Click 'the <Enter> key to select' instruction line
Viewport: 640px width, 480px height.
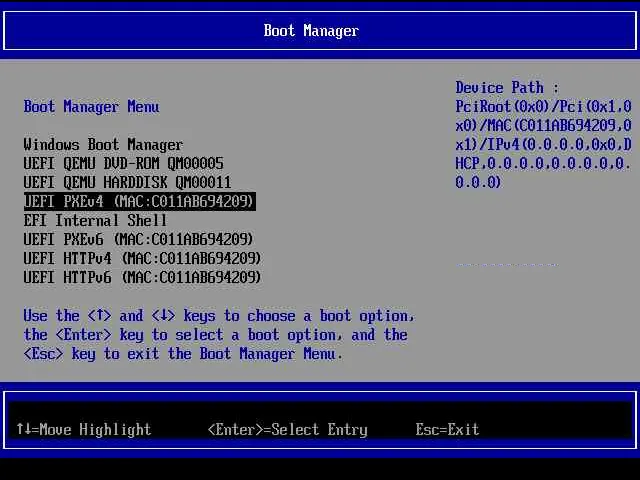tap(216, 335)
